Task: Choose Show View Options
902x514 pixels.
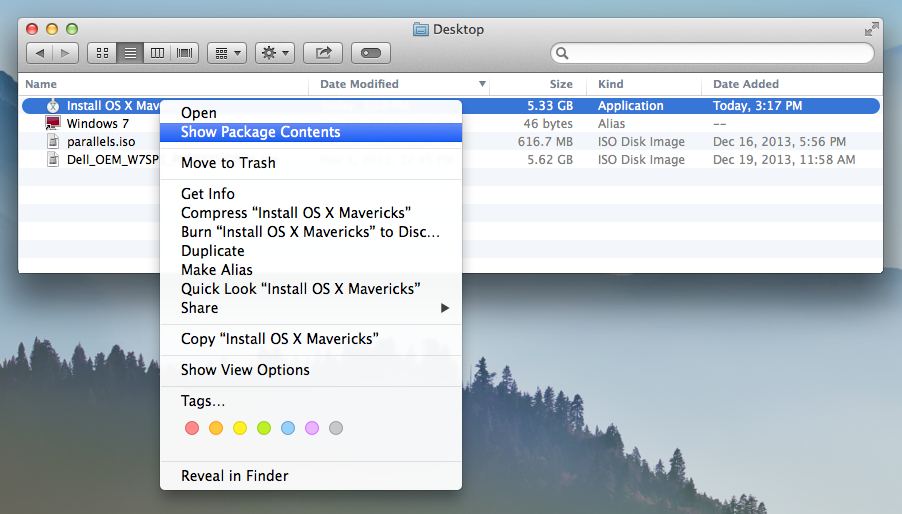Action: coord(311,370)
